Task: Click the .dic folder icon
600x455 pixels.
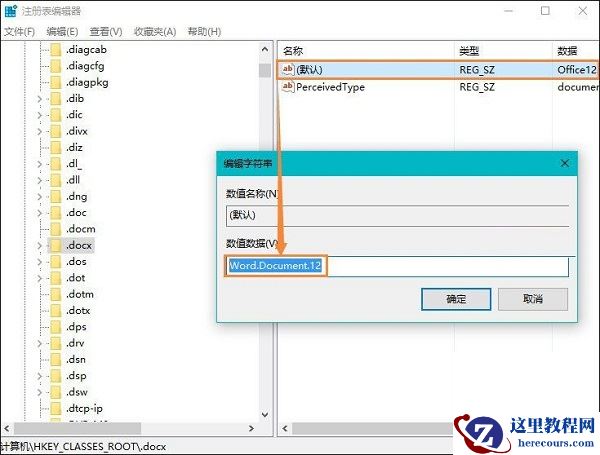Action: pyautogui.click(x=56, y=115)
